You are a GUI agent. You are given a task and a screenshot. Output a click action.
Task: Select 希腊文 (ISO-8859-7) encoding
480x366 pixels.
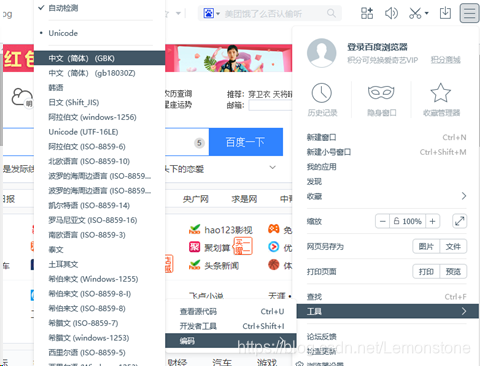99,323
